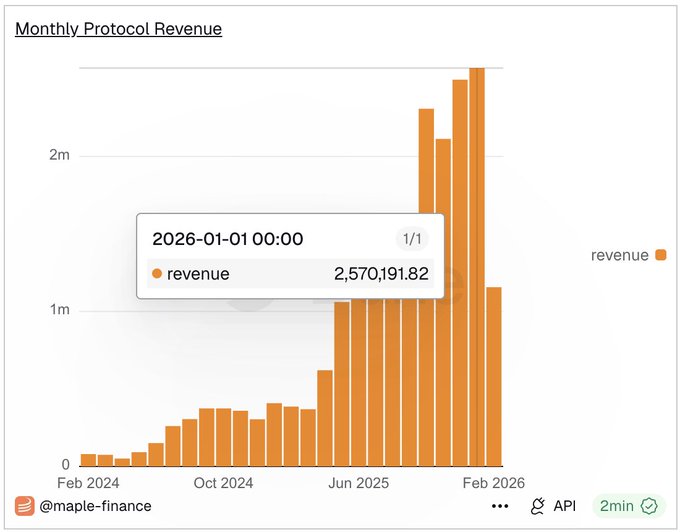Click the 2m y-axis label
The height and width of the screenshot is (532, 680).
pos(59,154)
